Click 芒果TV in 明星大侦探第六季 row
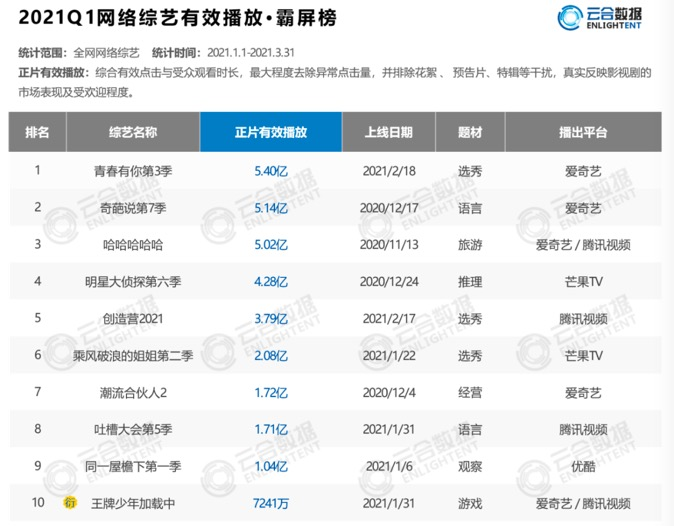The width and height of the screenshot is (674, 526). point(583,282)
